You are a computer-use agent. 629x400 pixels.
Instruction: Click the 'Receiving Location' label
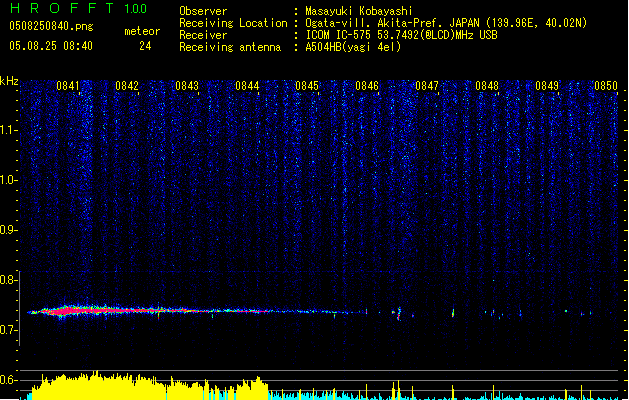tap(233, 23)
